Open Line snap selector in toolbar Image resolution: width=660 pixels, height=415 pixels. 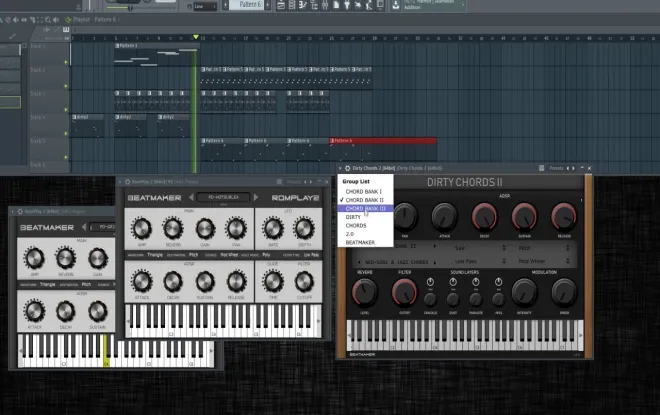tap(205, 6)
